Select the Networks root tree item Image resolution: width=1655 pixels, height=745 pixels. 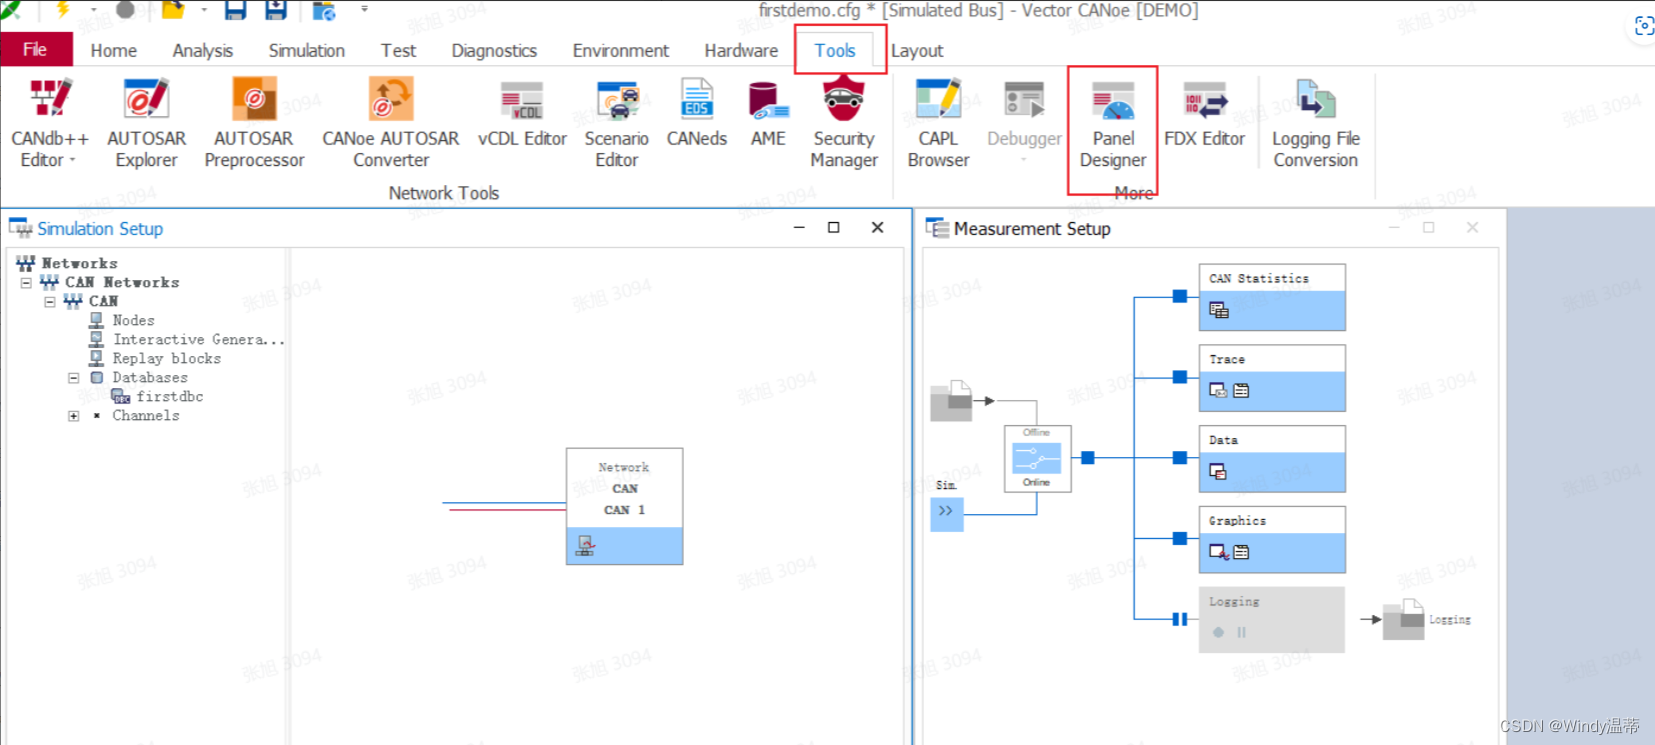click(x=79, y=264)
